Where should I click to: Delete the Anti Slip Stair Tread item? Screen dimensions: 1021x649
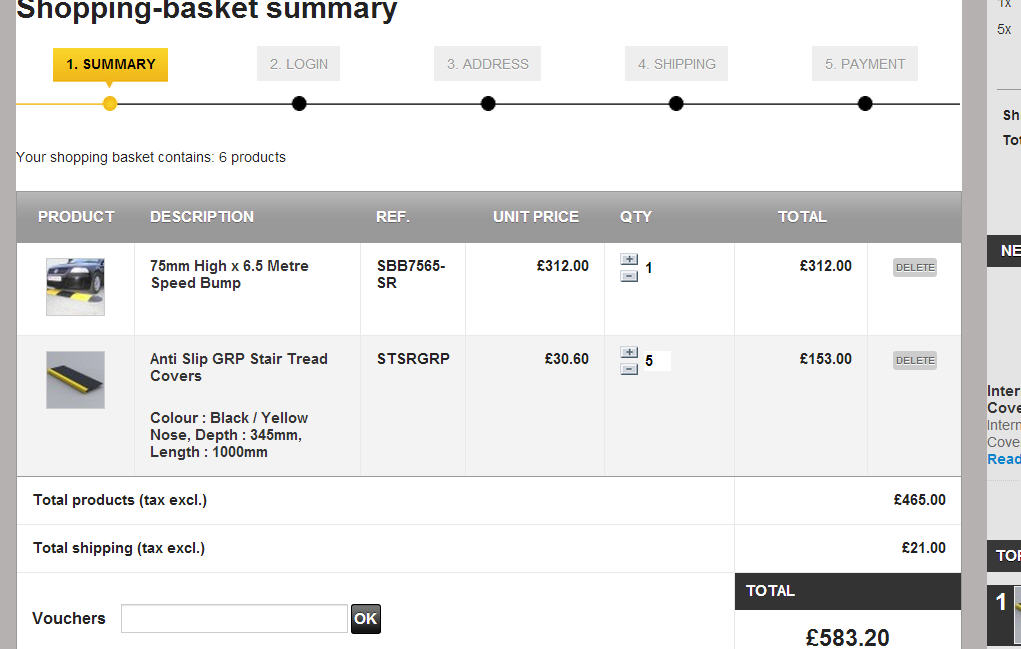pos(914,360)
